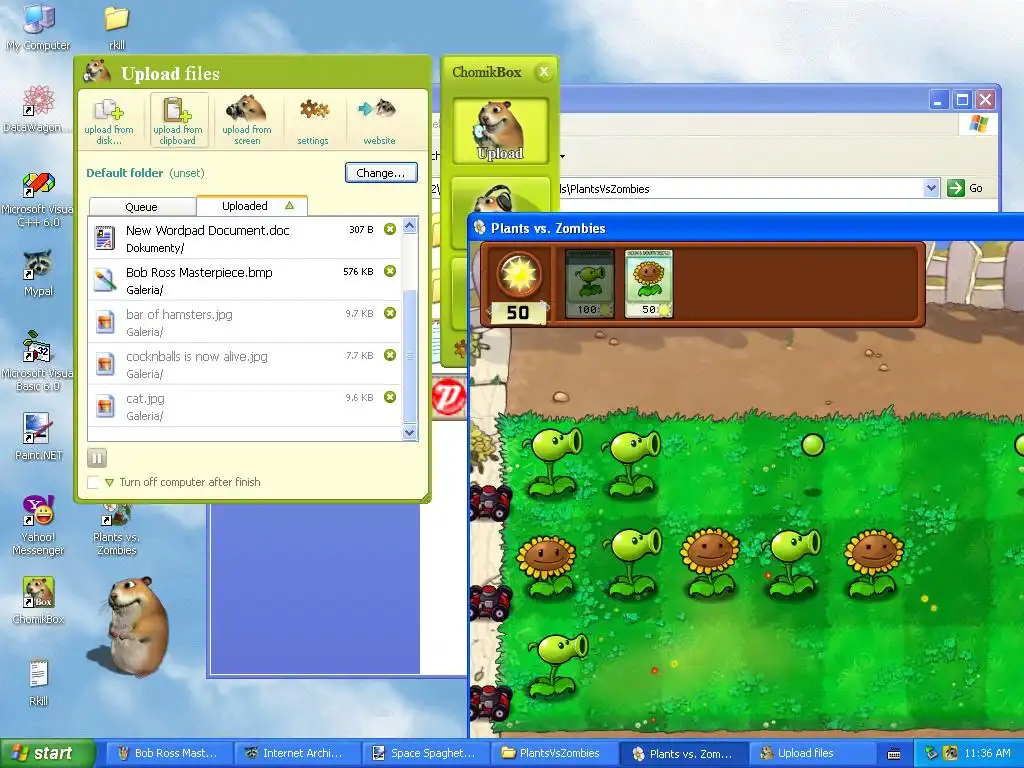Launch the Mypal browser shortcut
This screenshot has height=768, width=1024.
(39, 273)
